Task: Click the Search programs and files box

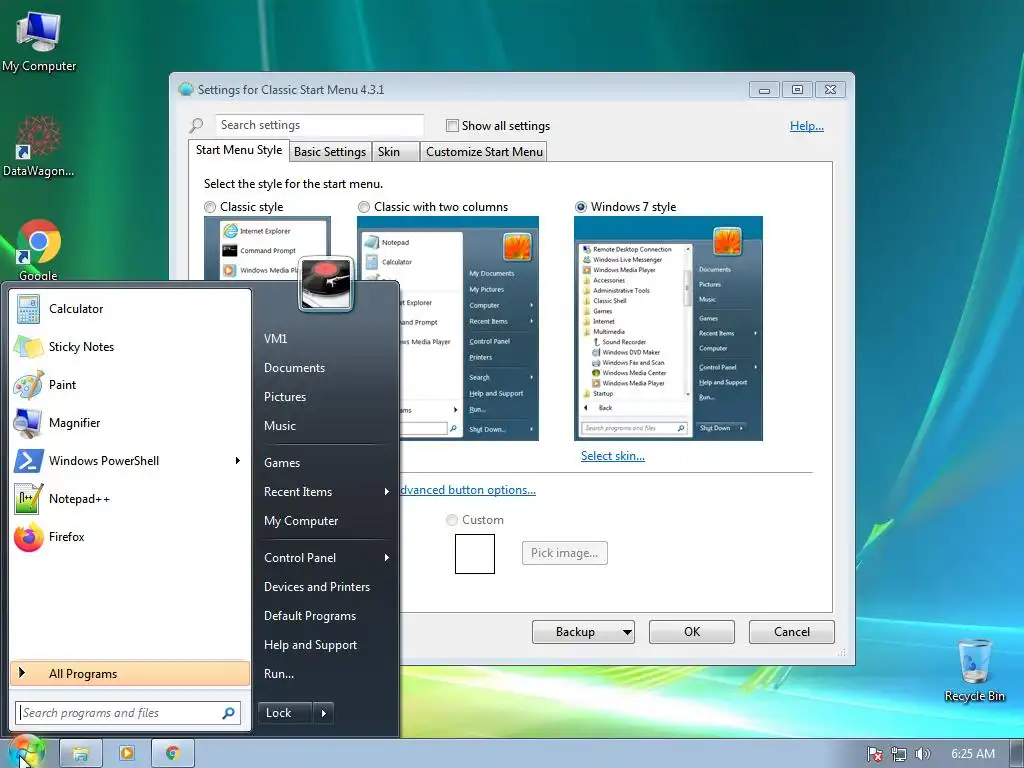Action: [x=128, y=713]
